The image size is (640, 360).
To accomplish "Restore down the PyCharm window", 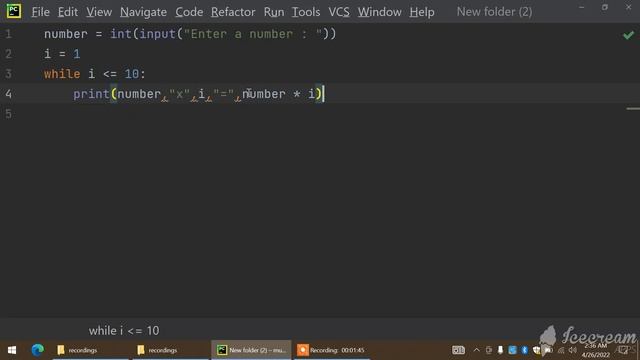I will [x=605, y=7].
